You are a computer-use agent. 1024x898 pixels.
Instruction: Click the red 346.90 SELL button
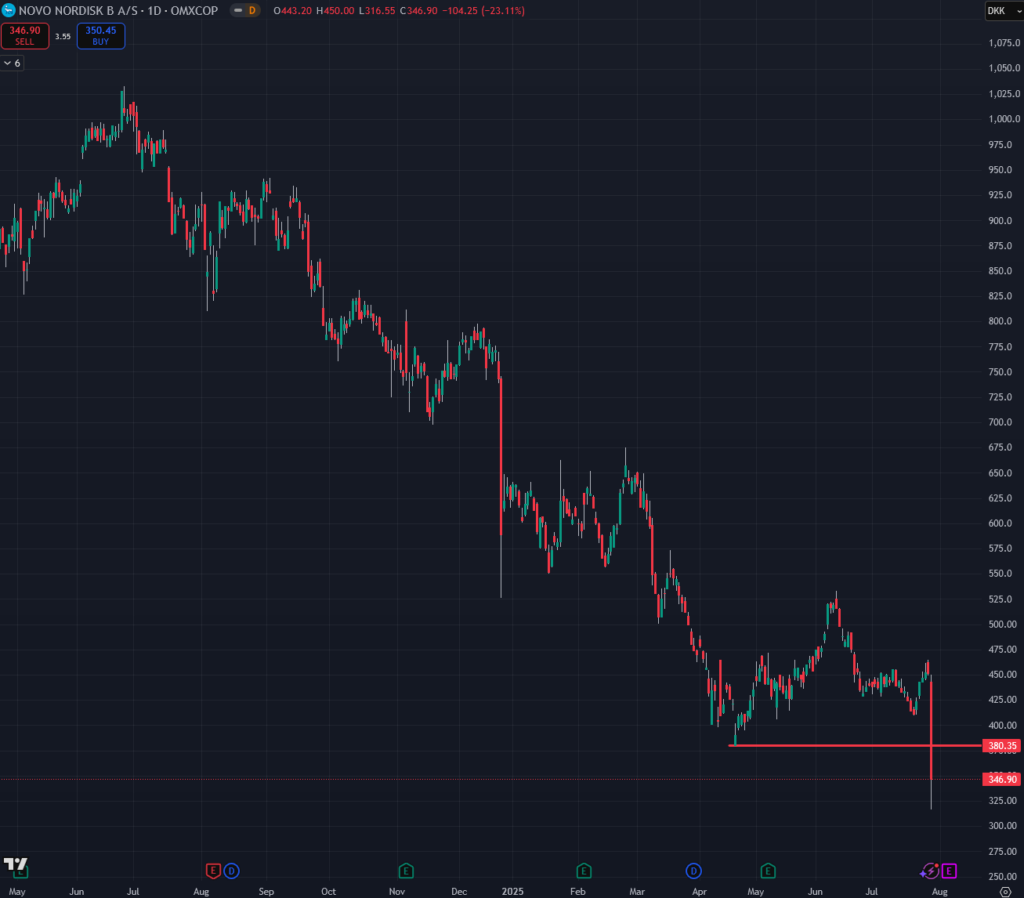(x=25, y=36)
